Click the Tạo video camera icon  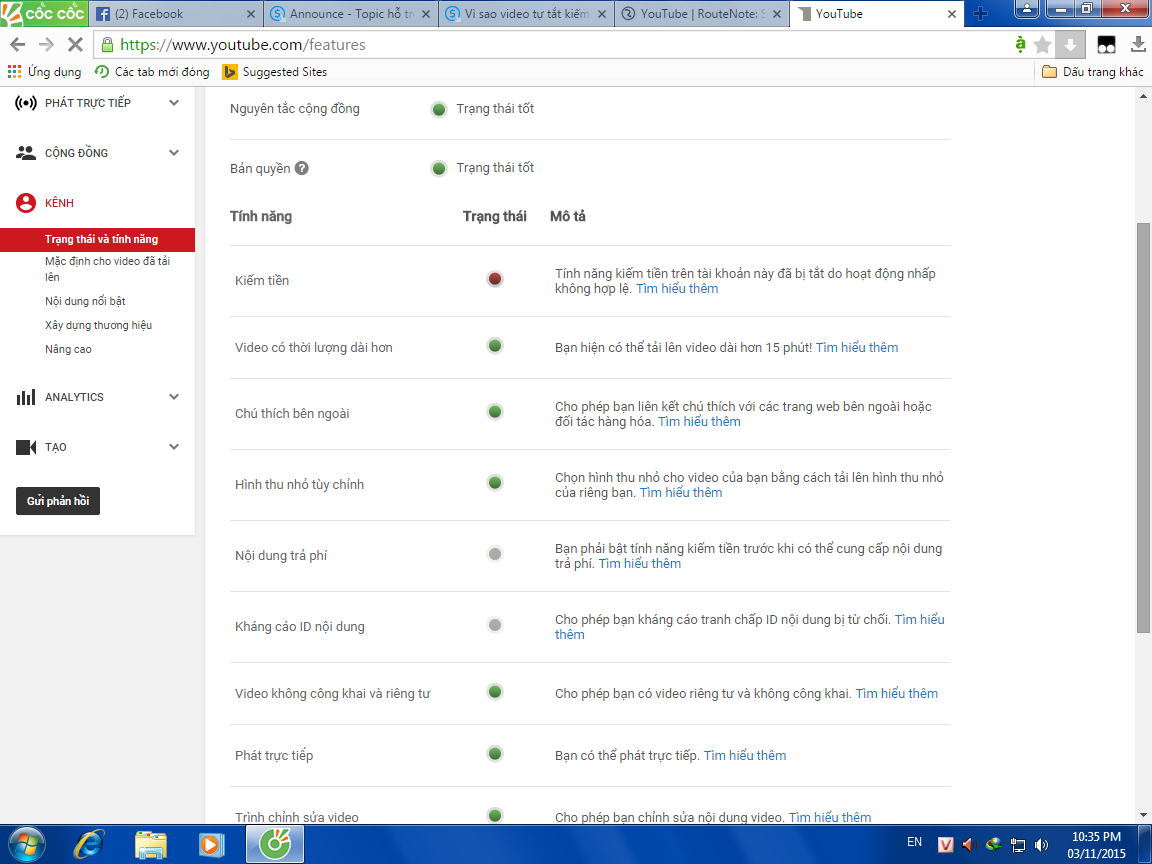click(x=26, y=447)
